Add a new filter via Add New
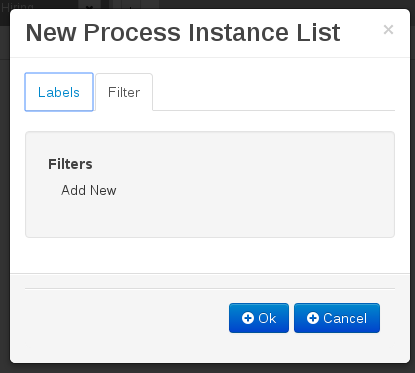This screenshot has height=373, width=415. click(89, 190)
